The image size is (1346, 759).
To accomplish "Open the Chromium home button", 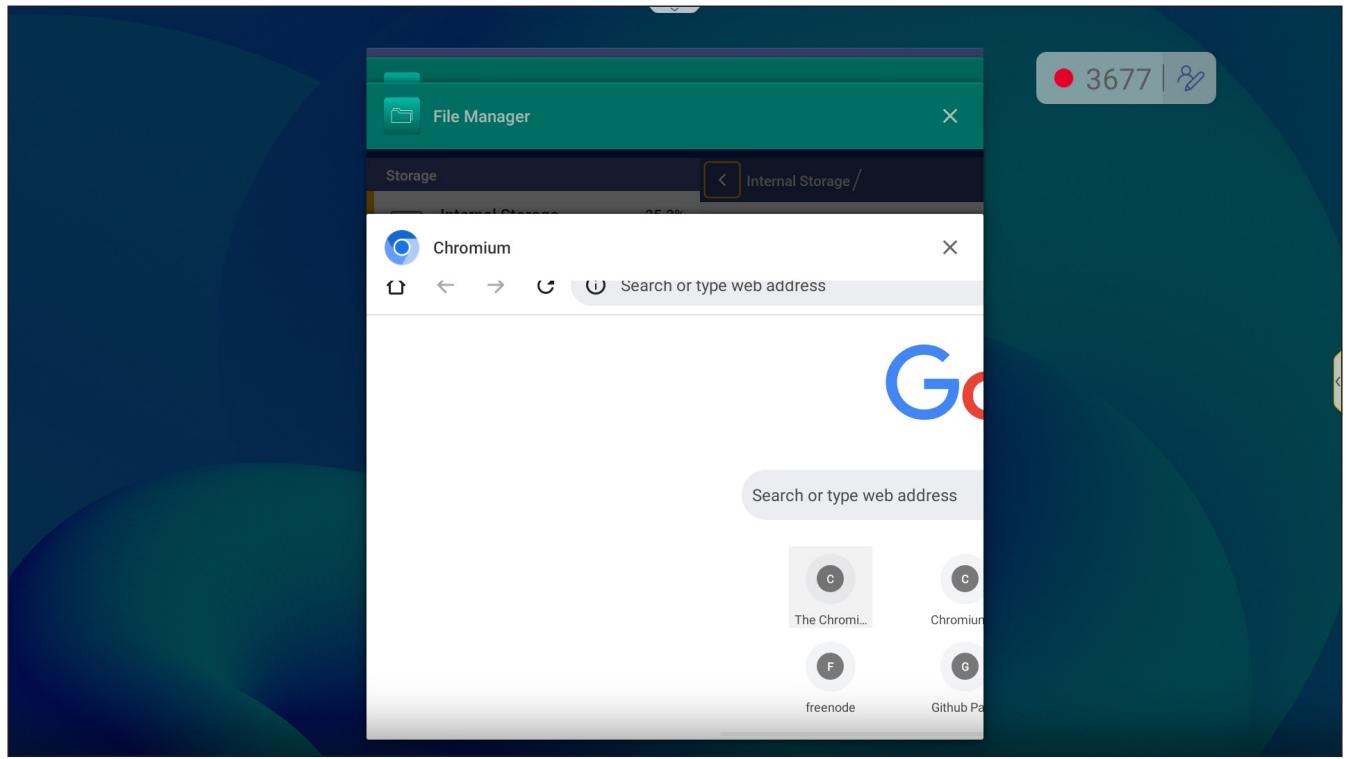I will (396, 287).
